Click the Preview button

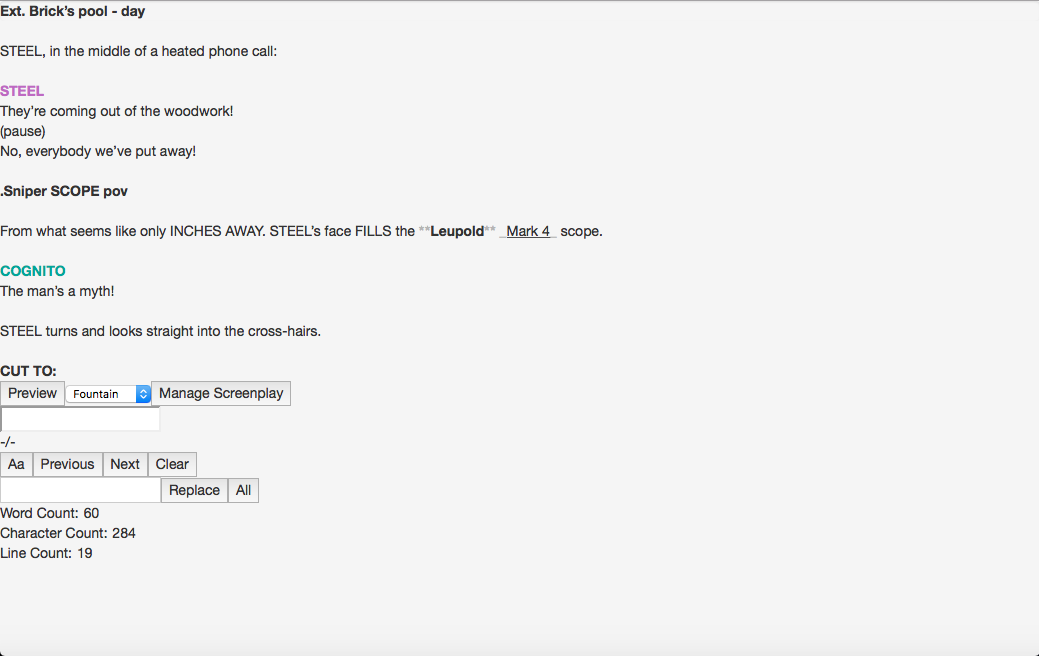point(32,394)
